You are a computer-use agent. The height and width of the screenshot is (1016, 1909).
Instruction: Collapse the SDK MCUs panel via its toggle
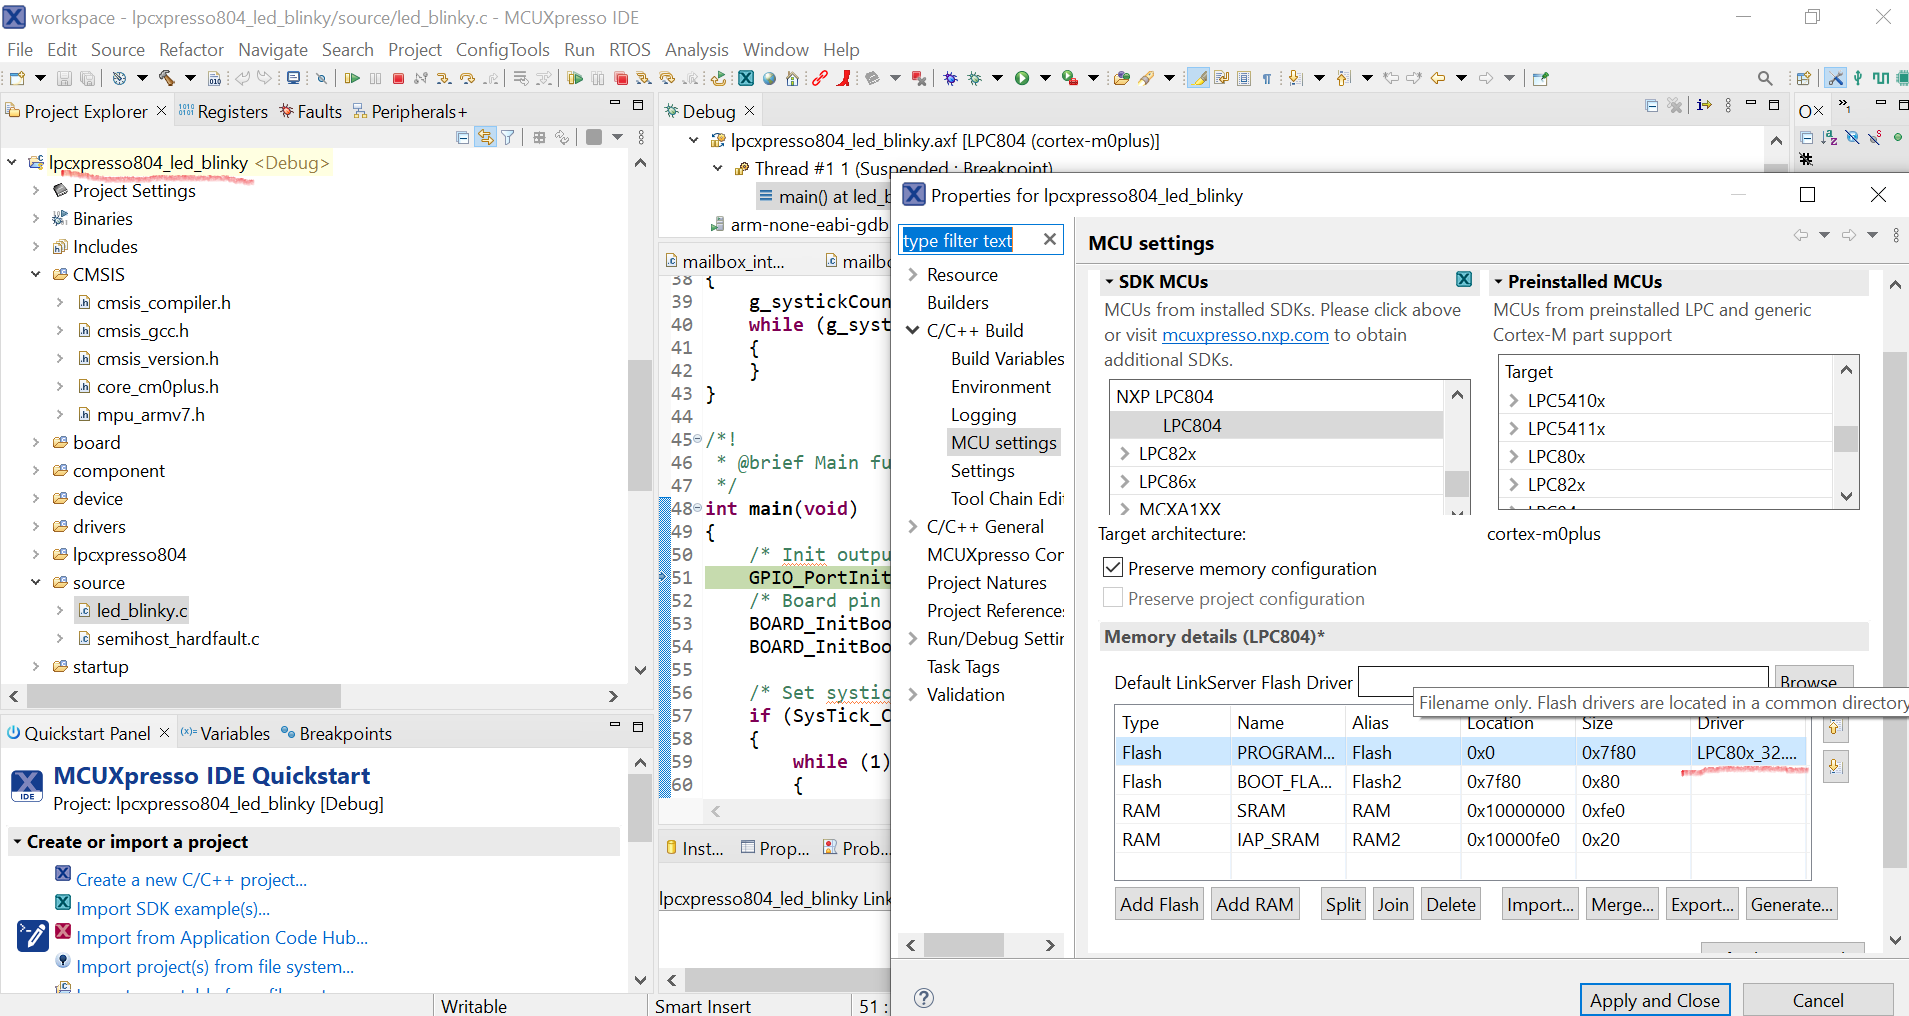(1109, 281)
